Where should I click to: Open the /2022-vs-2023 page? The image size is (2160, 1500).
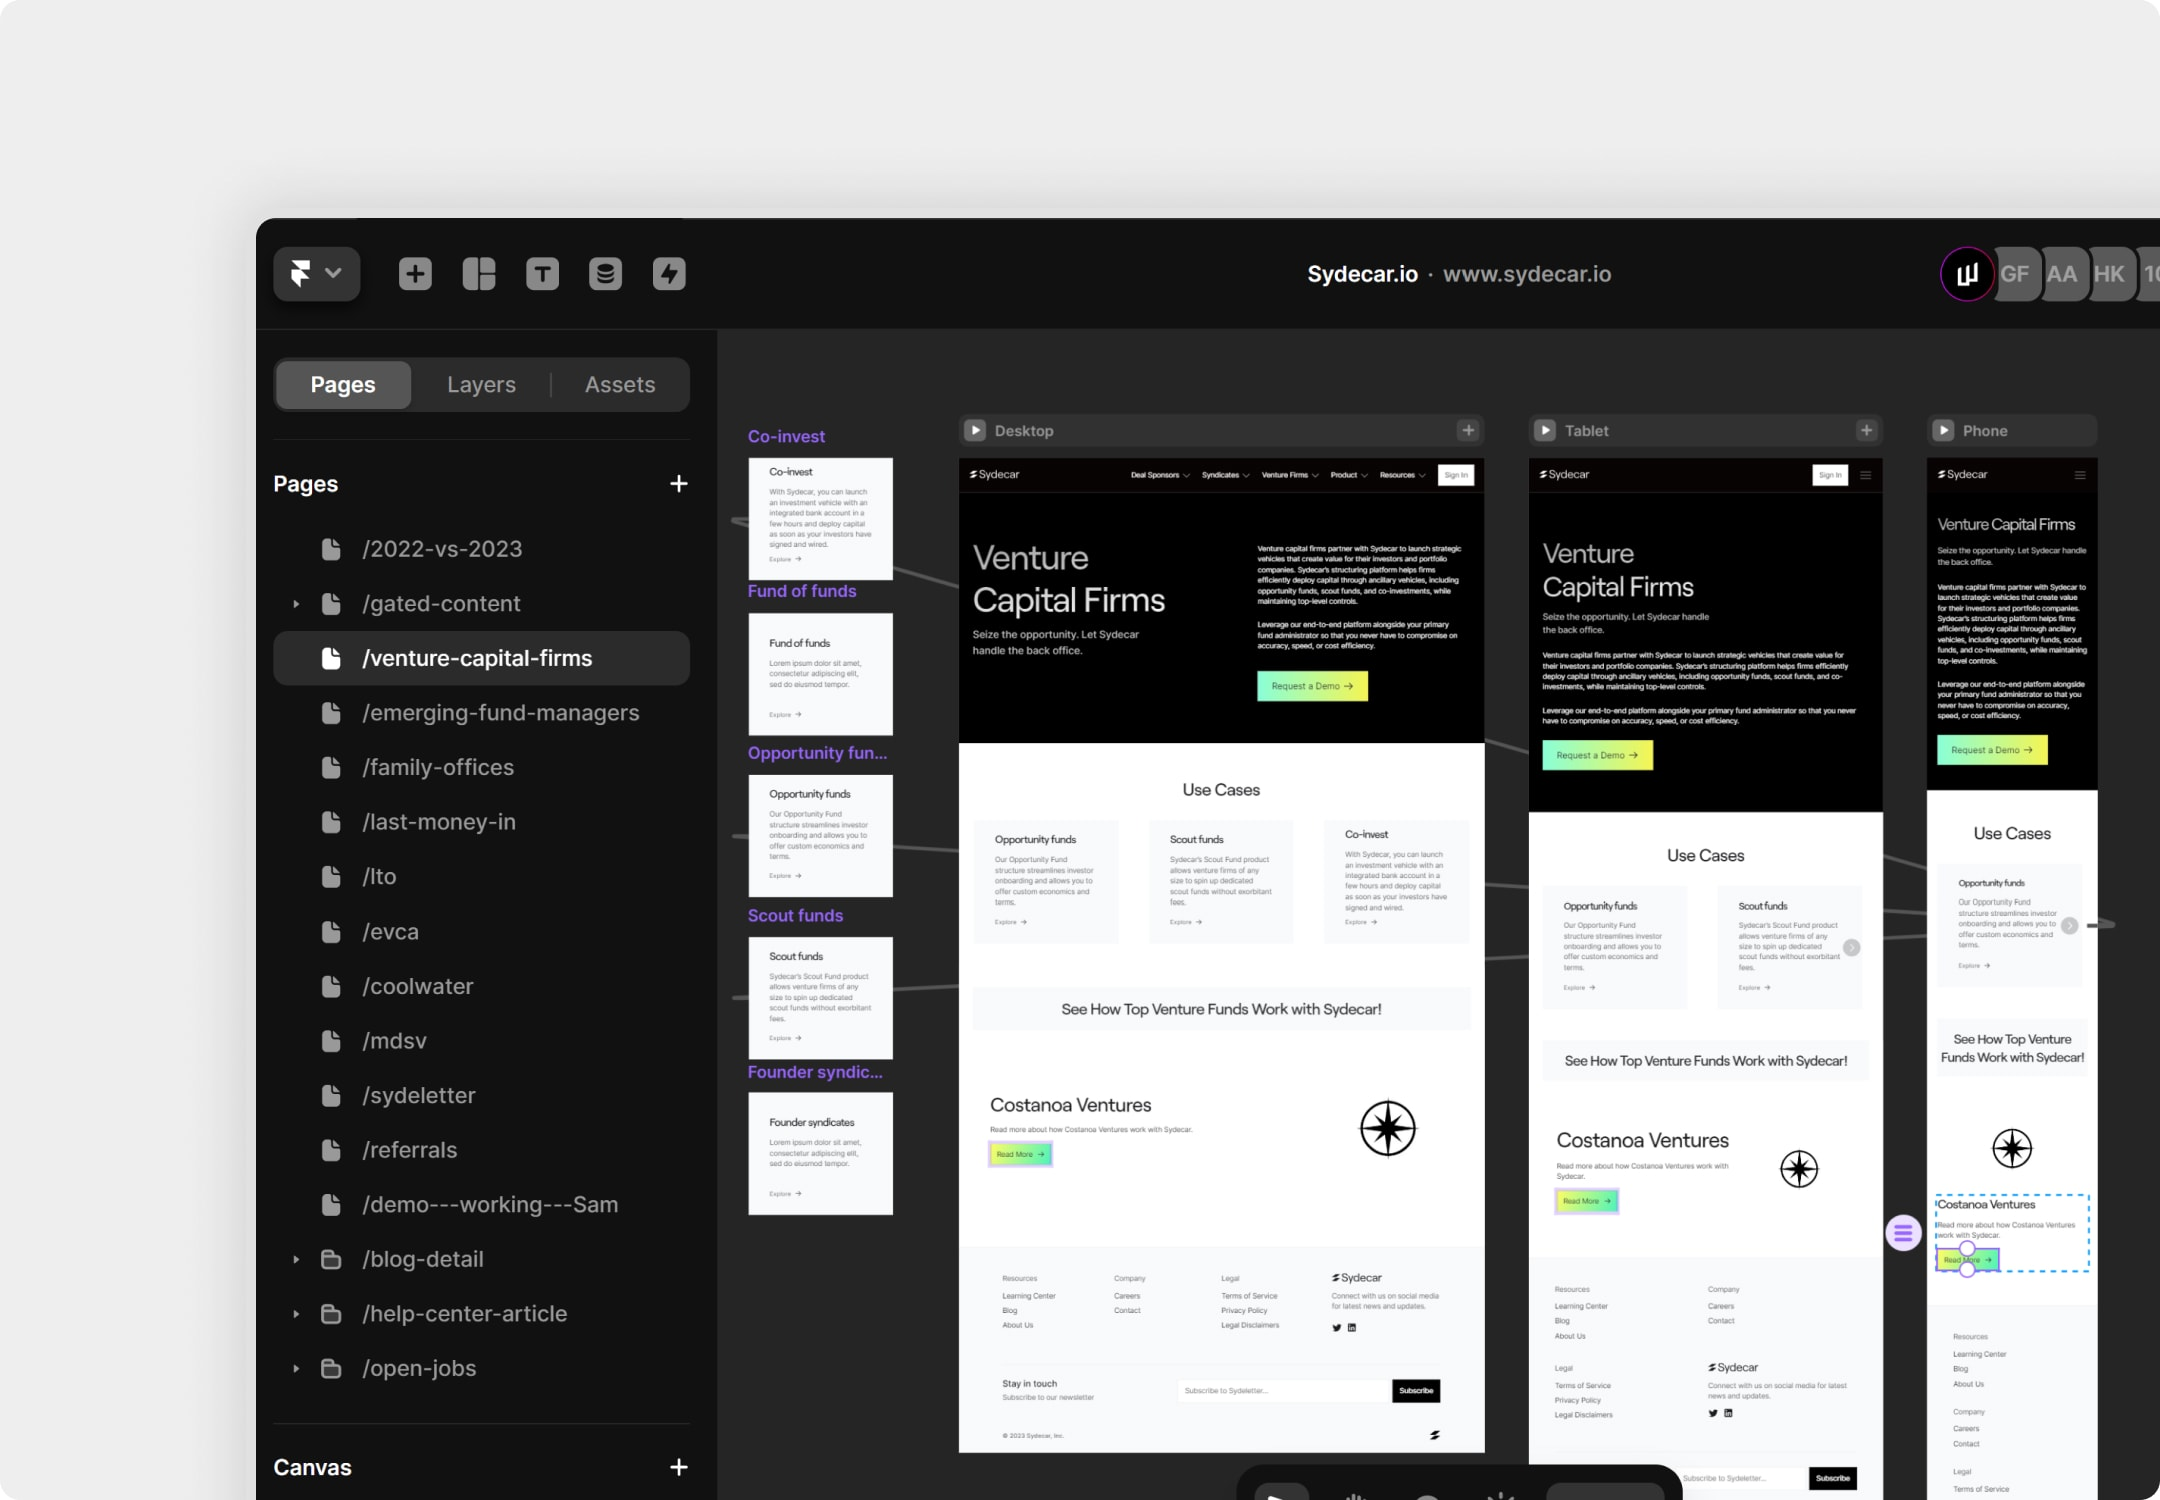(x=482, y=549)
